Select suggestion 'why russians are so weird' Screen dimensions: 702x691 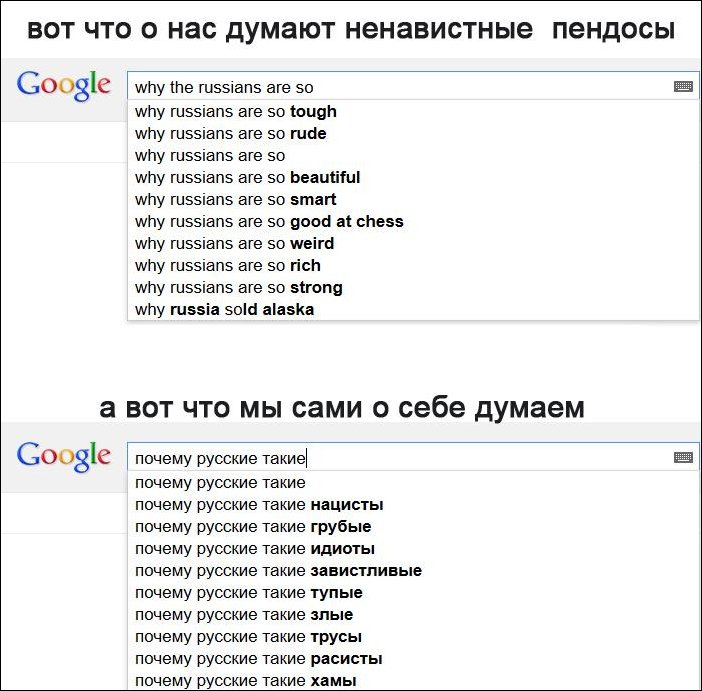click(235, 243)
